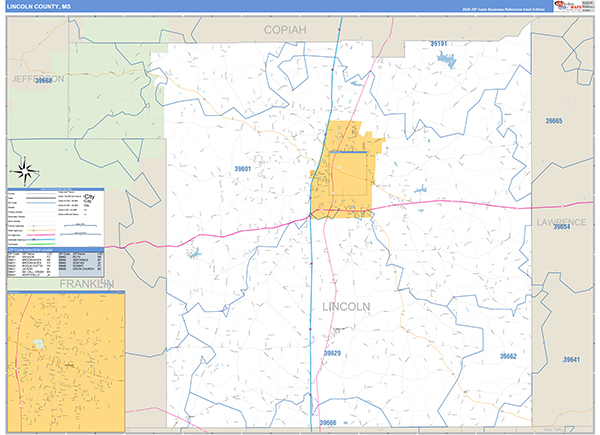The image size is (600, 435).
Task: Select ZIP code label 39654
Action: [562, 227]
